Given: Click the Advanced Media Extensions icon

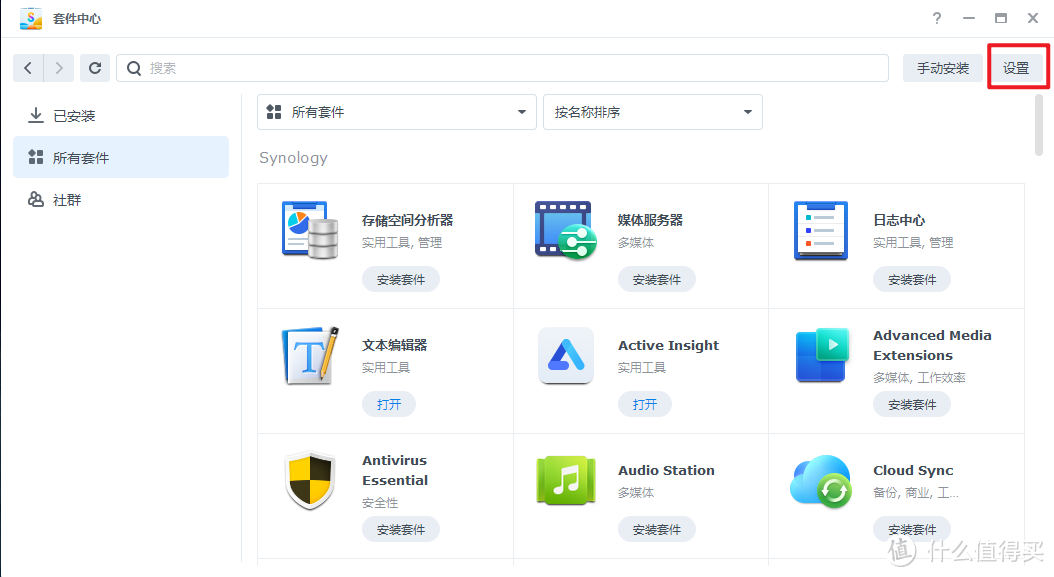Looking at the screenshot, I should [x=821, y=355].
